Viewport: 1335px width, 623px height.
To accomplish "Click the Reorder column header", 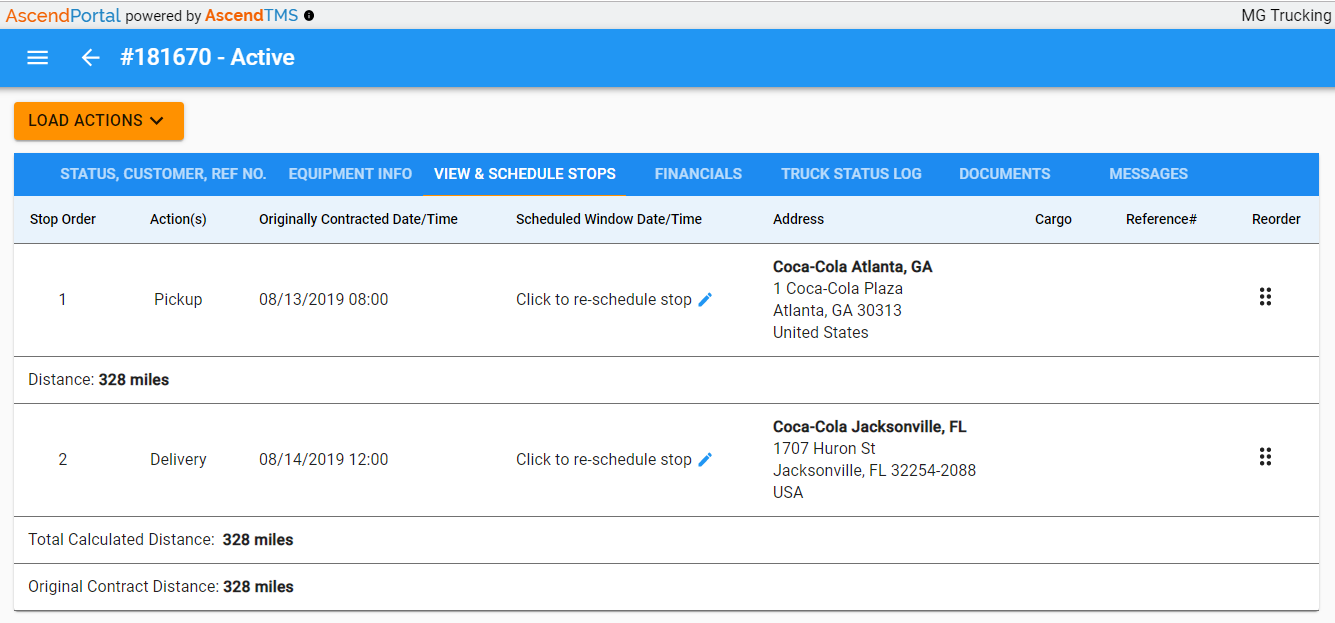I will (x=1276, y=219).
